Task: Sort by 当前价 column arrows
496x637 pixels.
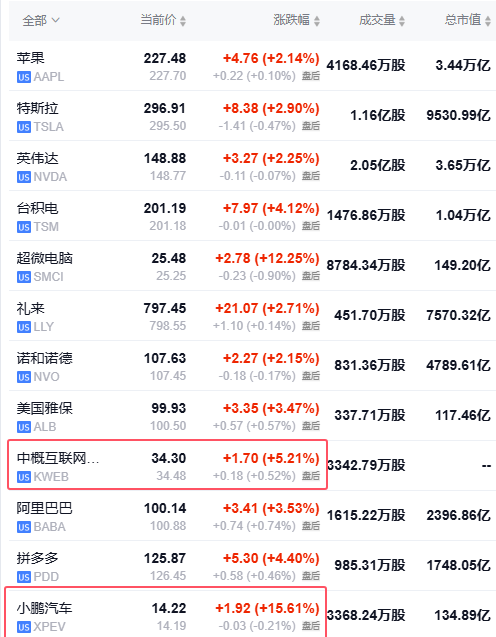Action: click(183, 21)
